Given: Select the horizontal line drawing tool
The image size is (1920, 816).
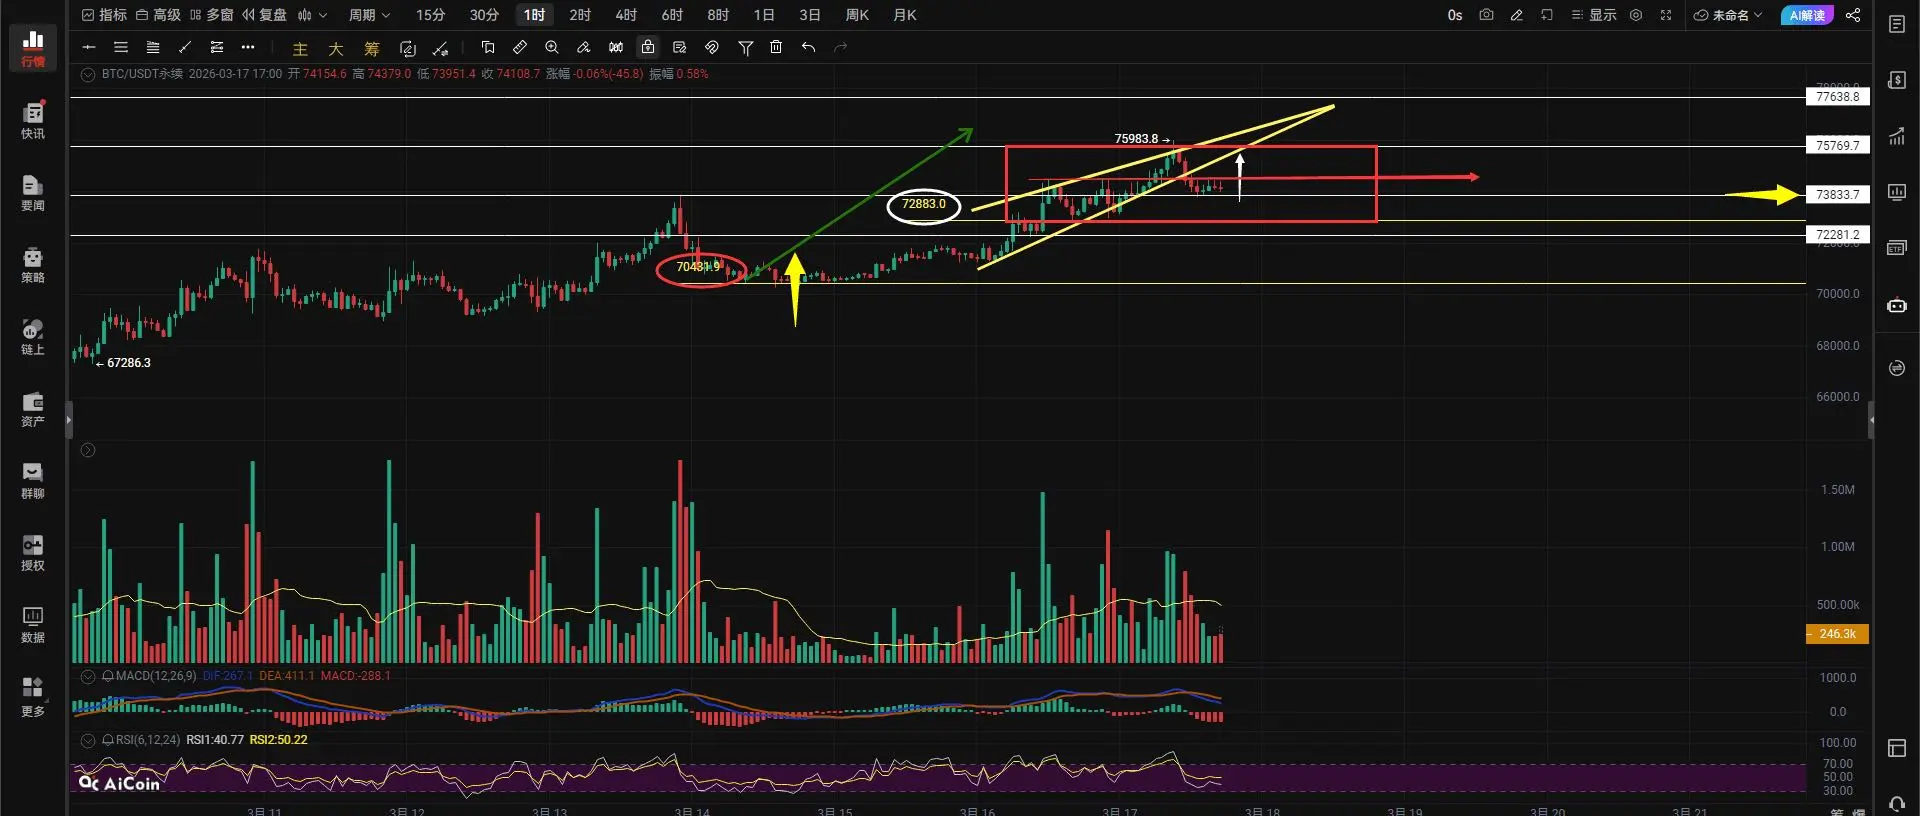Looking at the screenshot, I should coord(89,47).
